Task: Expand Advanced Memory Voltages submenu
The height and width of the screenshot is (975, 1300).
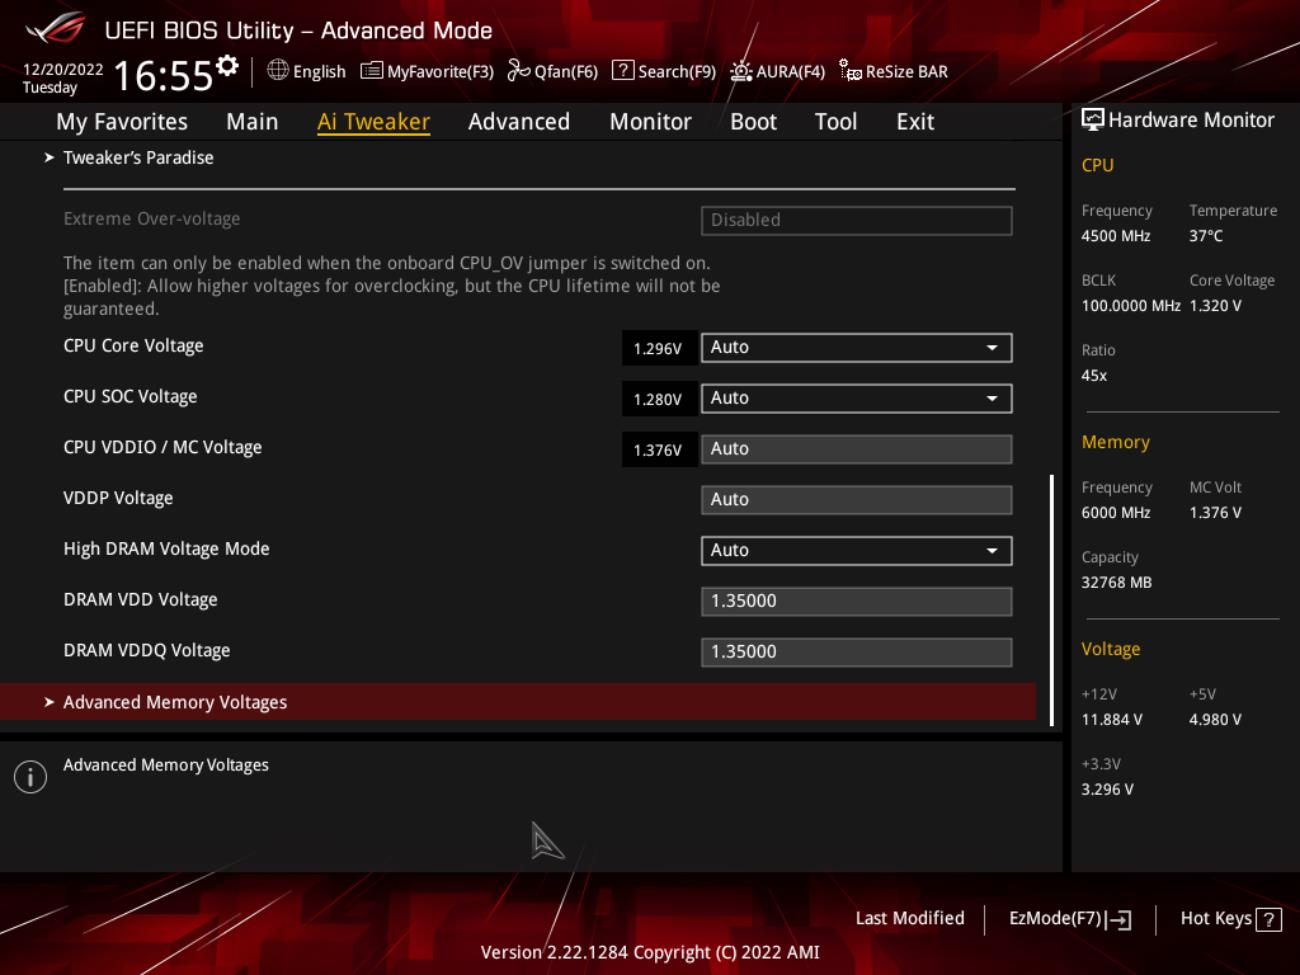Action: [518, 702]
